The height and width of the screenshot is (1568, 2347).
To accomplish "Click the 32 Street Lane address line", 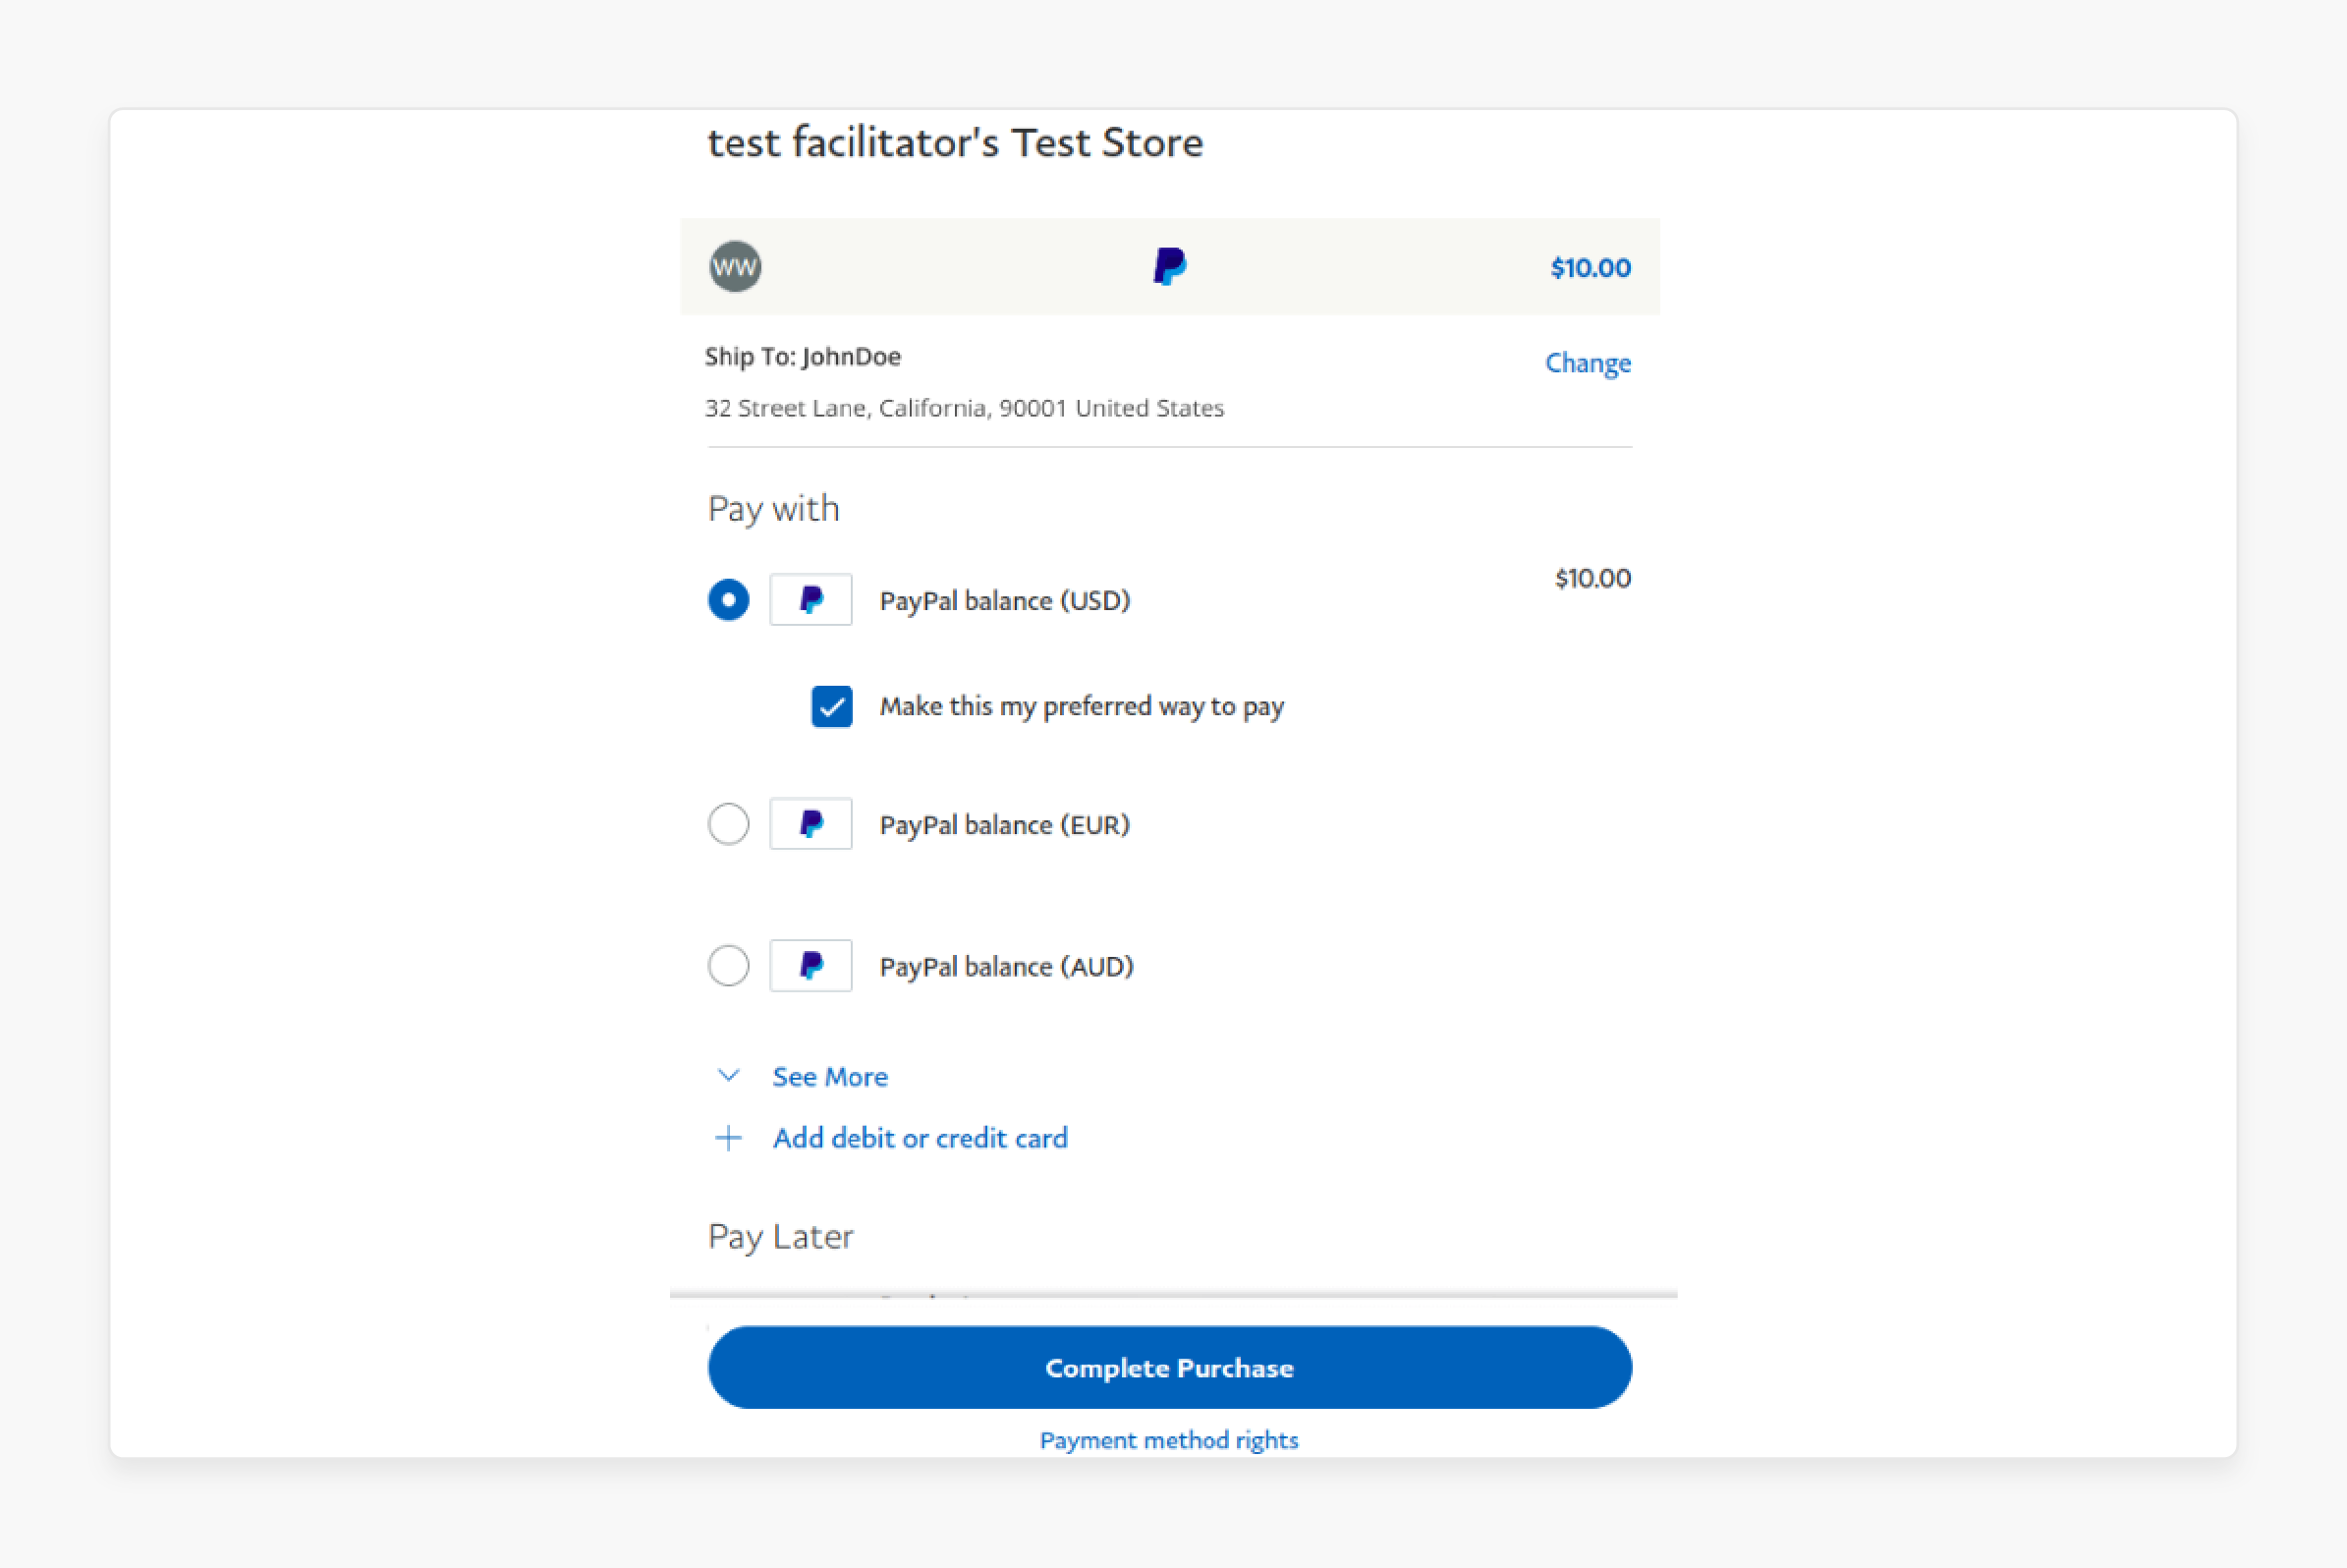I will click(x=964, y=408).
